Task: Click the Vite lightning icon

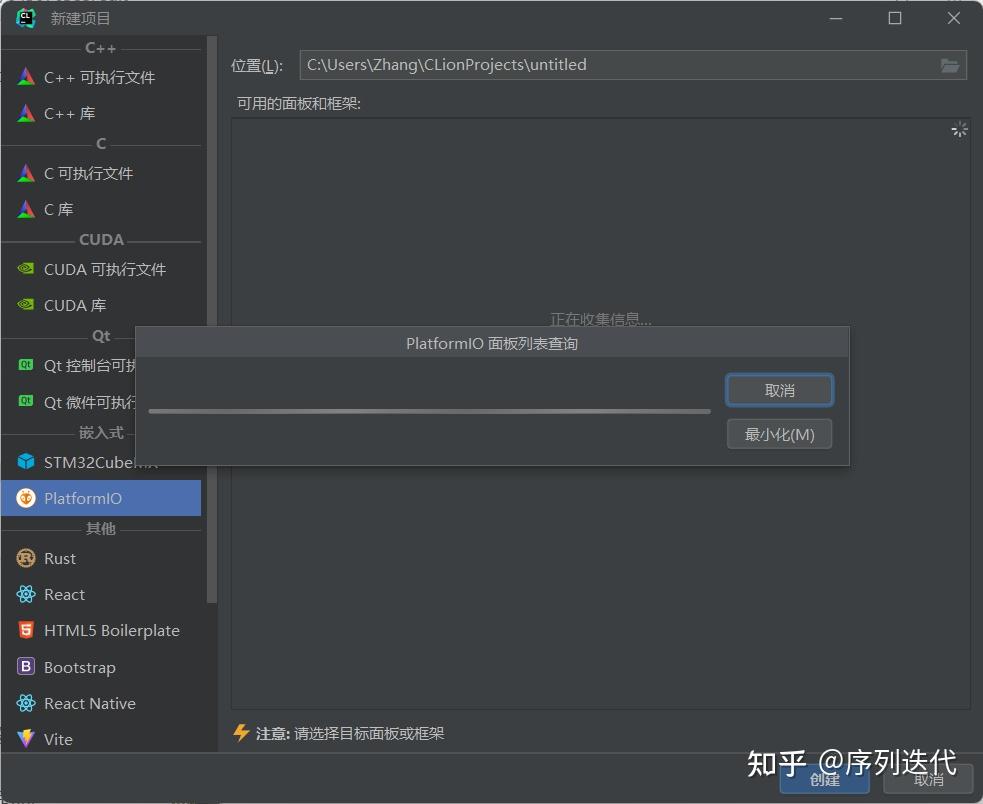Action: [x=26, y=738]
